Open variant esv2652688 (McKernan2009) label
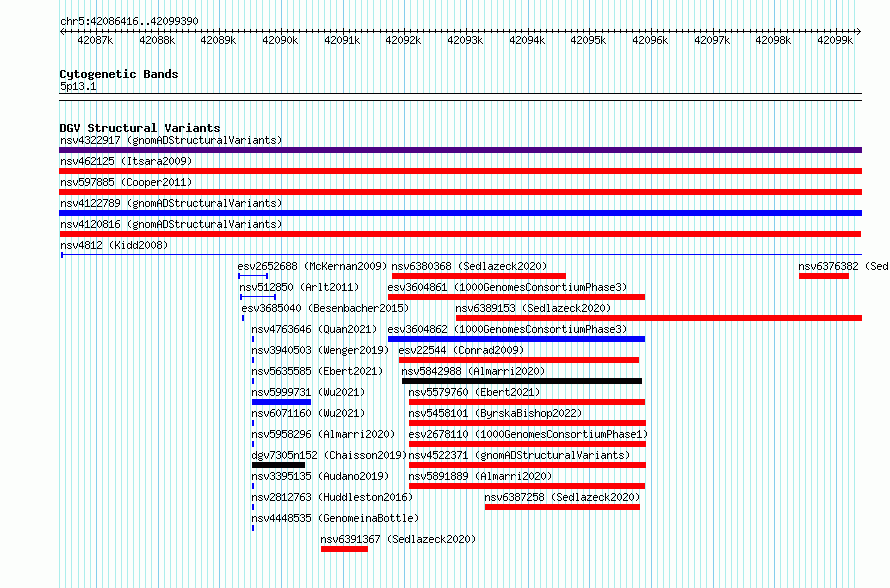This screenshot has height=588, width=890. [x=312, y=266]
